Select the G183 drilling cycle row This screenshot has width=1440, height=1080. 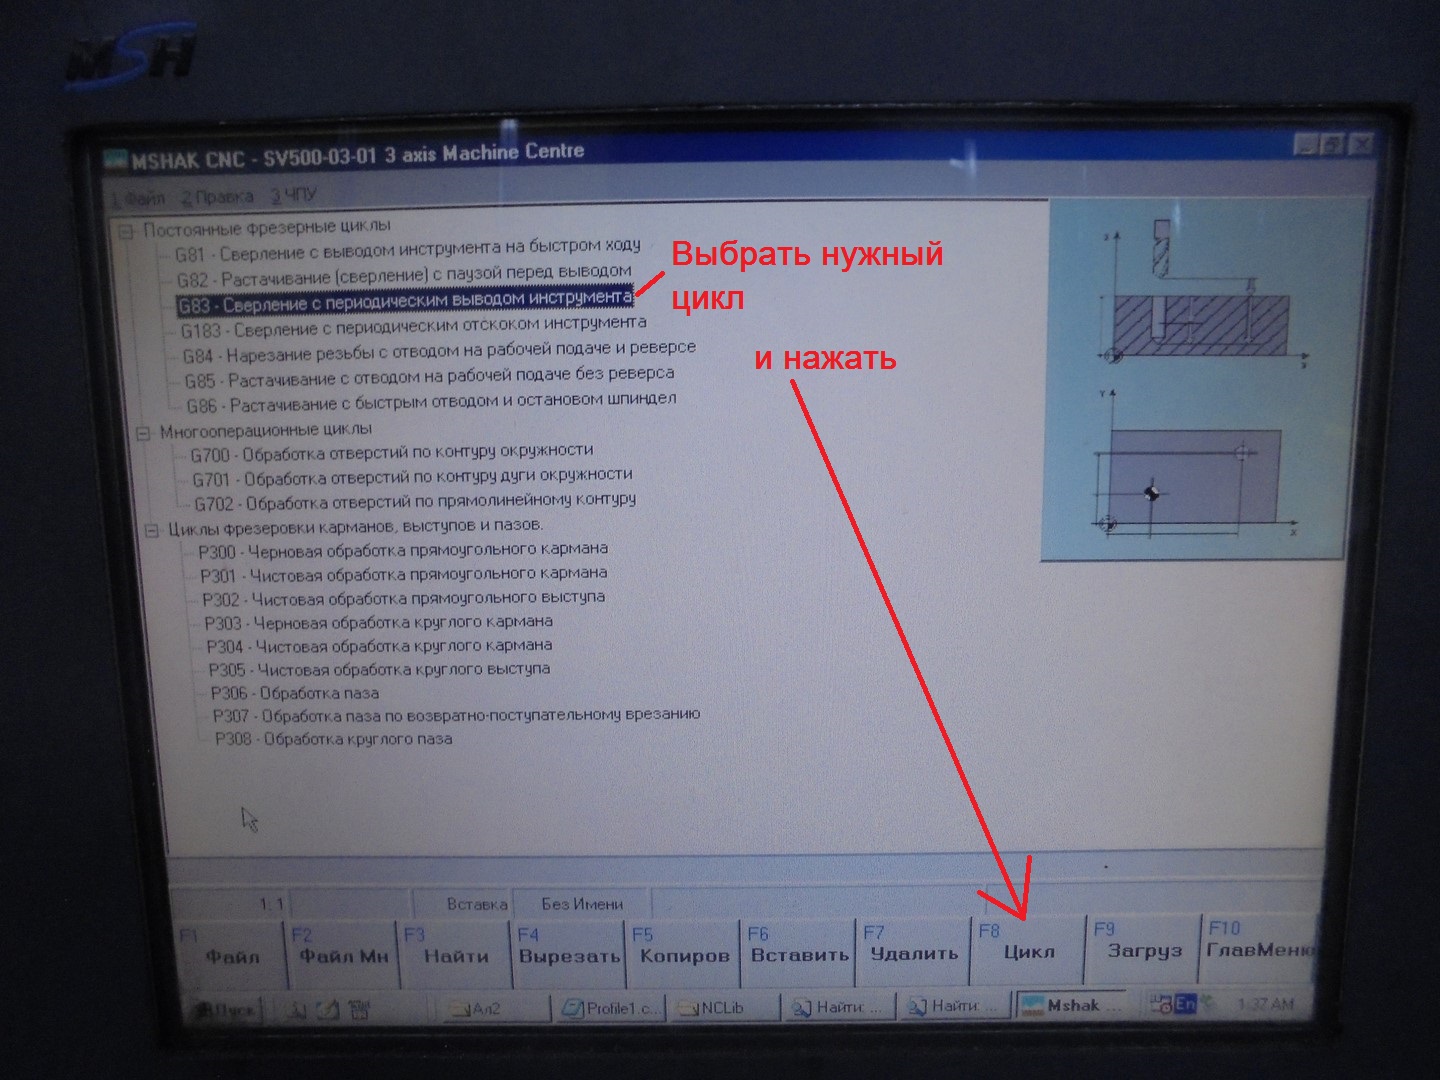pos(413,326)
